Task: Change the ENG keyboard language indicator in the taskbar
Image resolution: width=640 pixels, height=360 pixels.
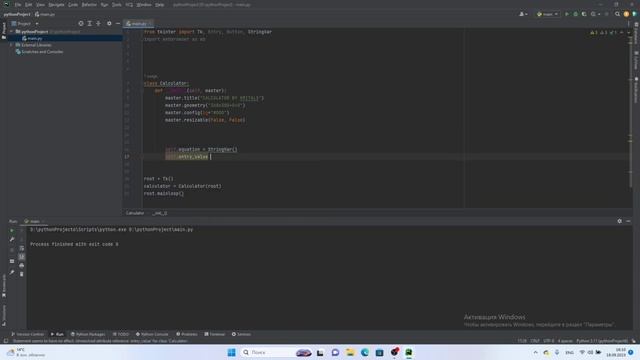Action: [x=569, y=352]
